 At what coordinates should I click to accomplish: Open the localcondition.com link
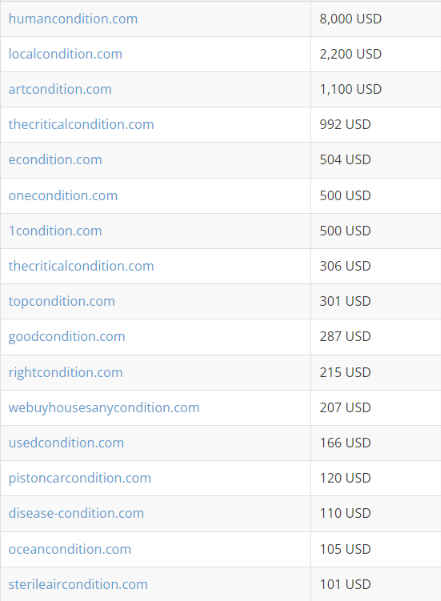(x=65, y=54)
